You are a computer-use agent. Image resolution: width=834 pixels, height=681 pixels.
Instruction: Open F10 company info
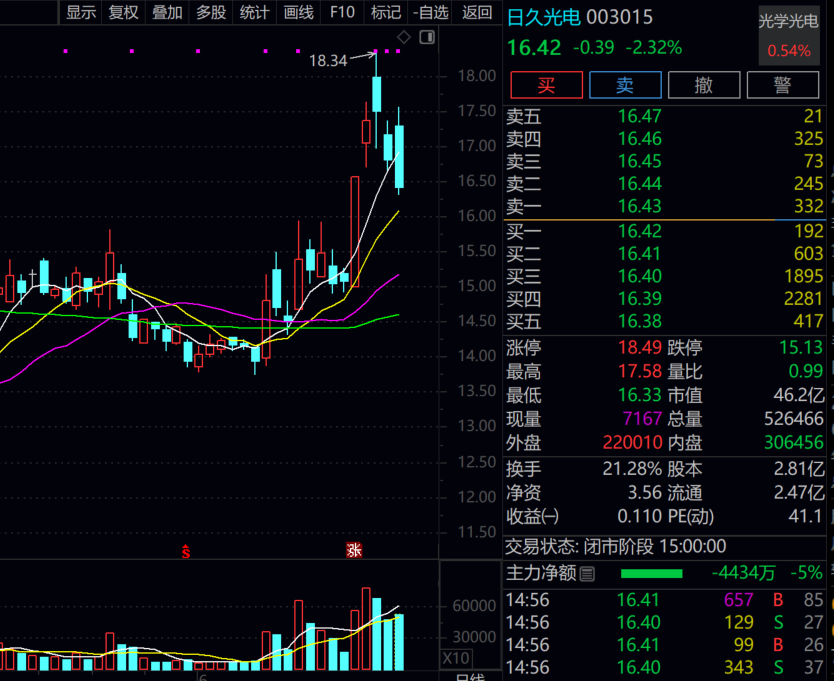click(342, 12)
